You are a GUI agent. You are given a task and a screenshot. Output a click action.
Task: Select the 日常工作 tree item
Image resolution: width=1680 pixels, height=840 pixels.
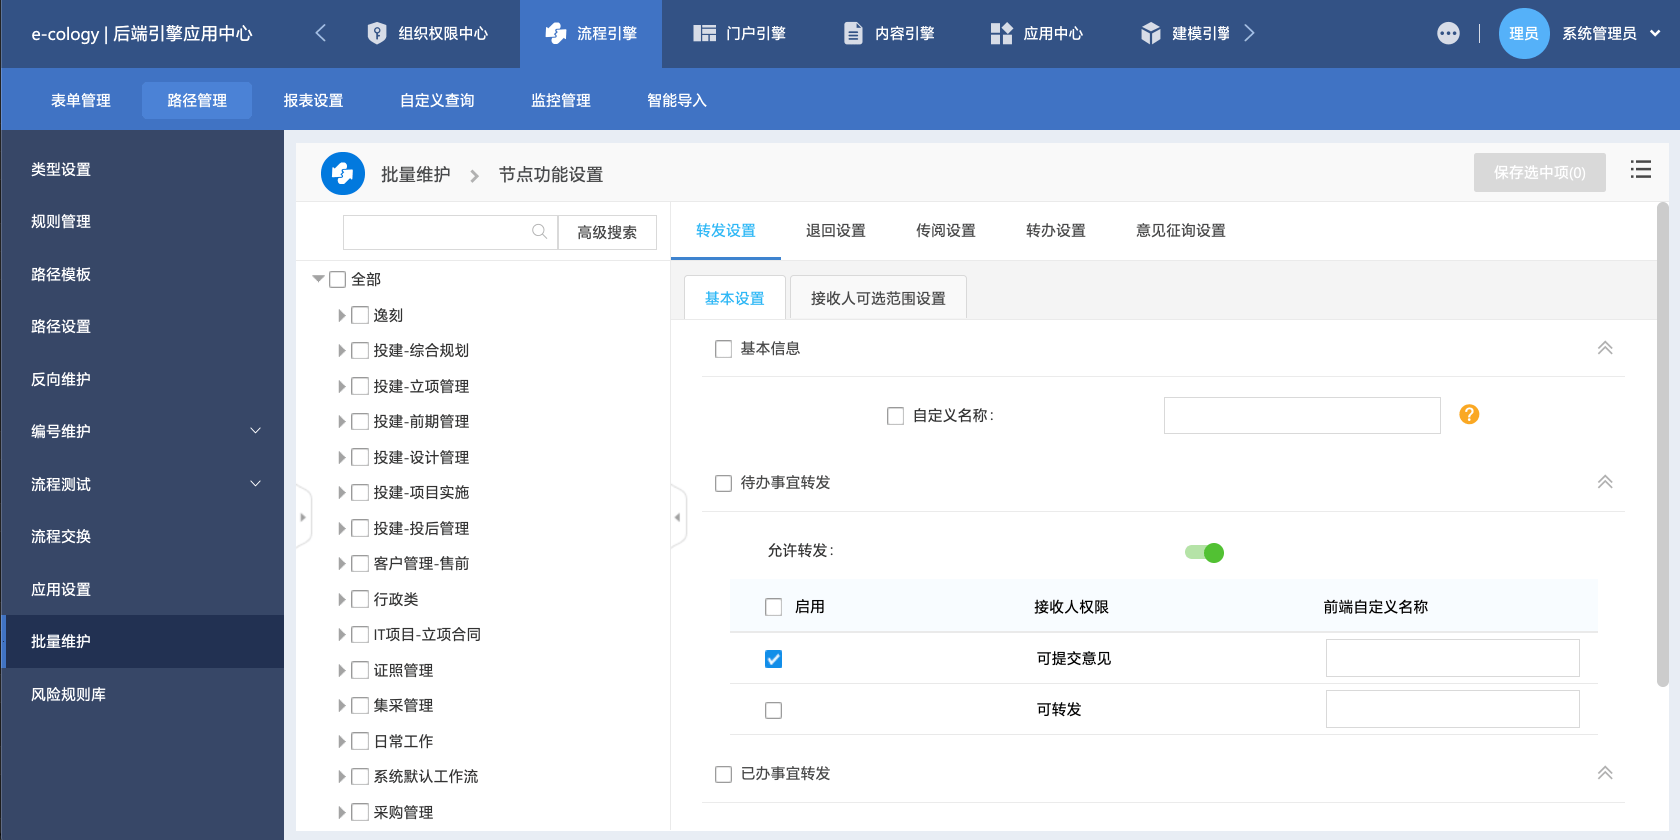(x=403, y=741)
